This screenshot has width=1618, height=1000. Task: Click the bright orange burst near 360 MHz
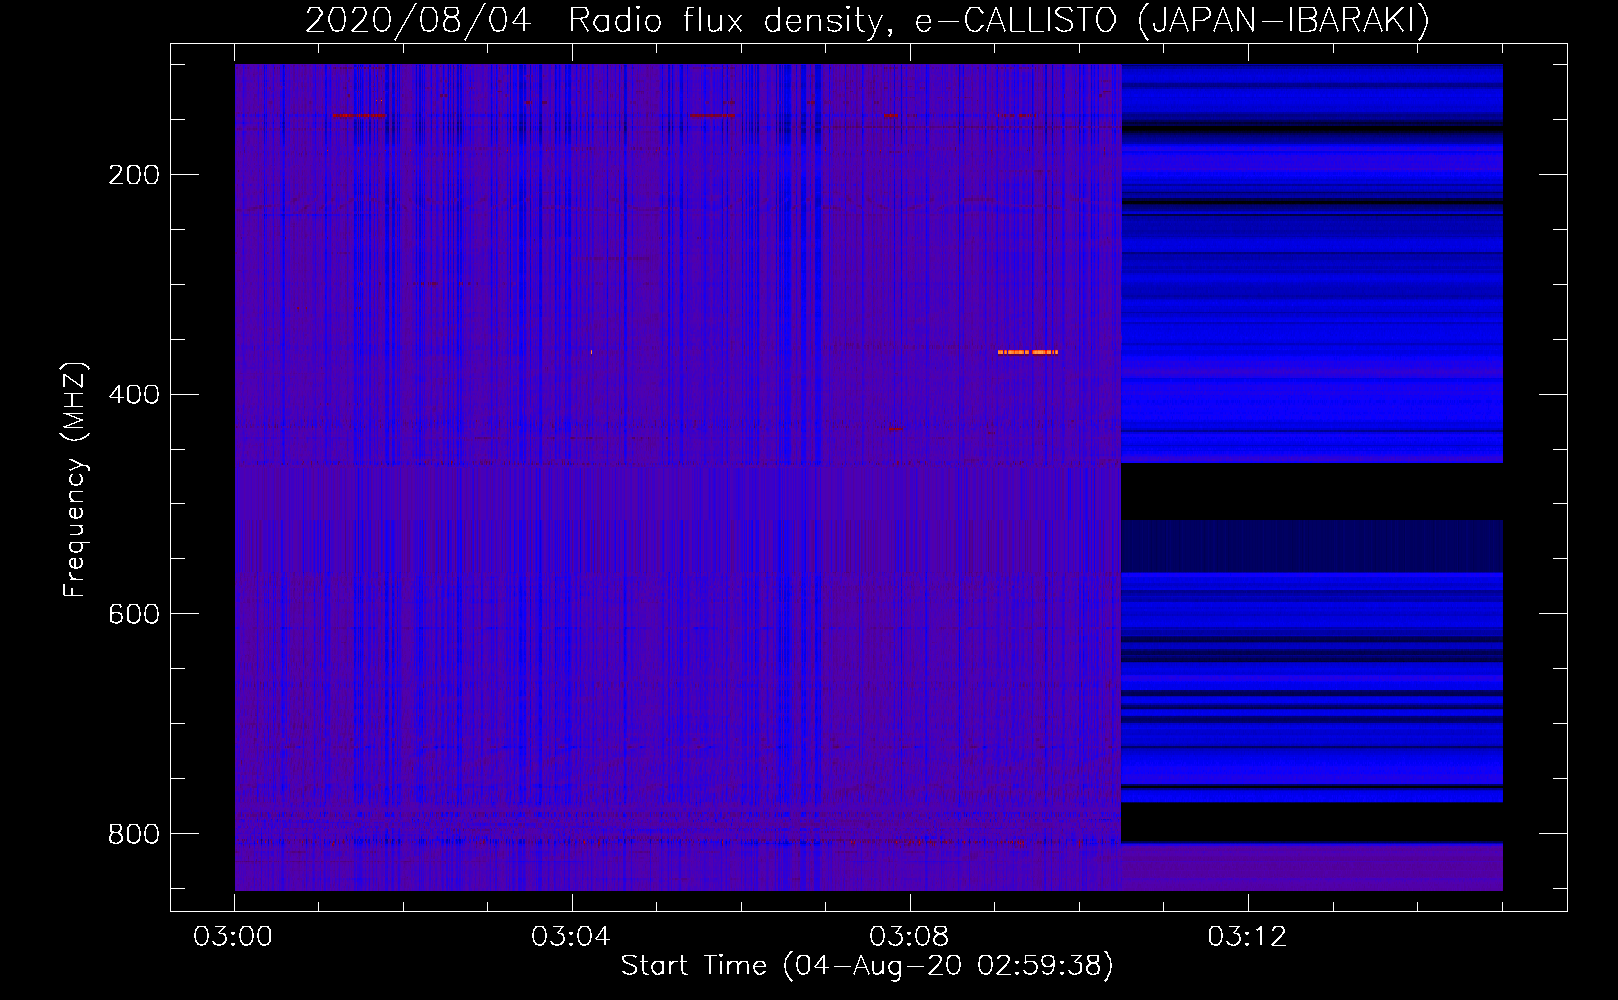1027,352
